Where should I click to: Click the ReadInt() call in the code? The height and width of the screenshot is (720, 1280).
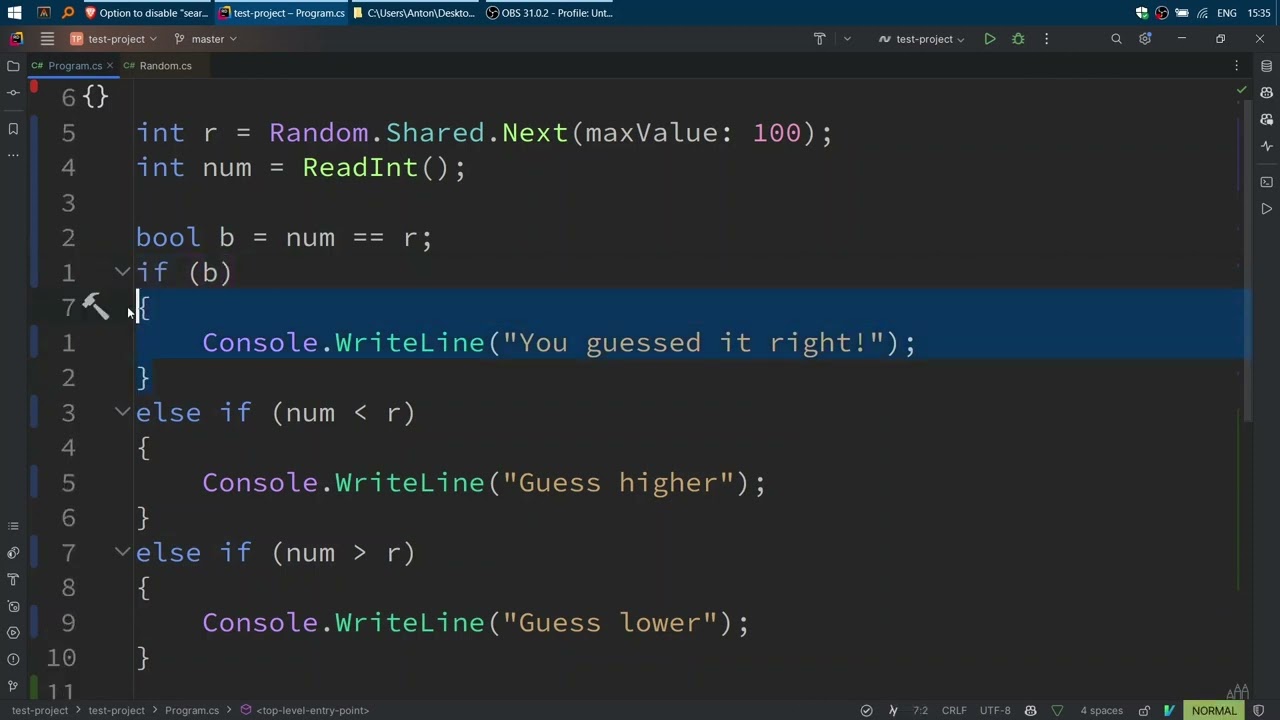[376, 167]
